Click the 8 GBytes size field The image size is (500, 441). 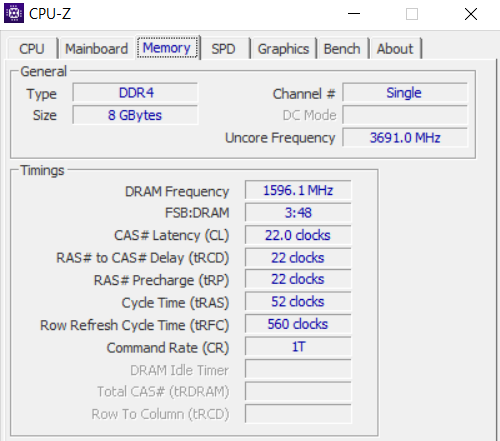[135, 115]
